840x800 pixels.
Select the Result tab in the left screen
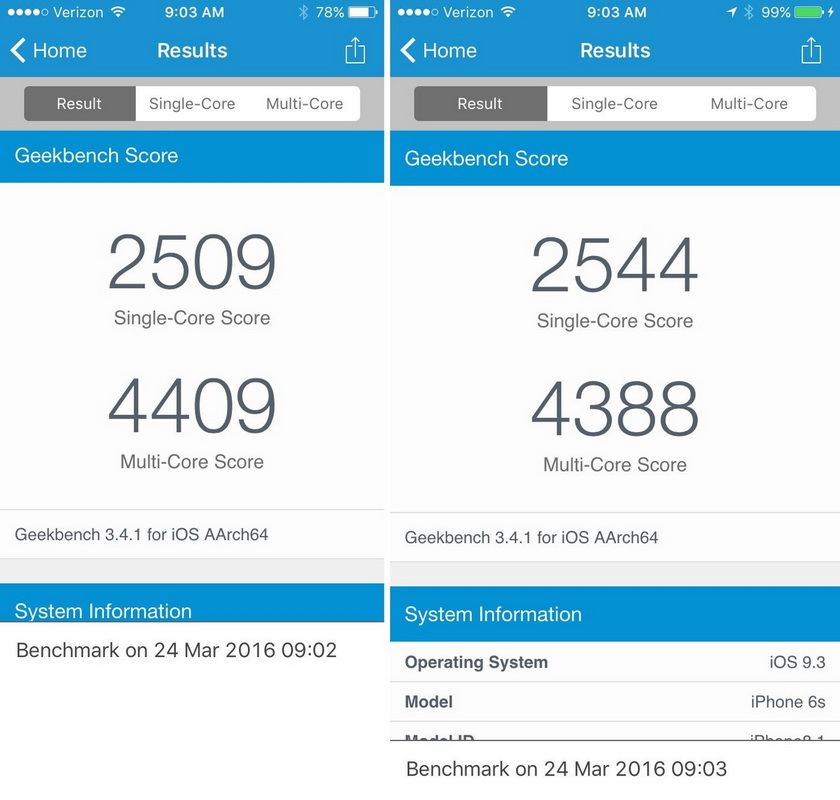79,103
